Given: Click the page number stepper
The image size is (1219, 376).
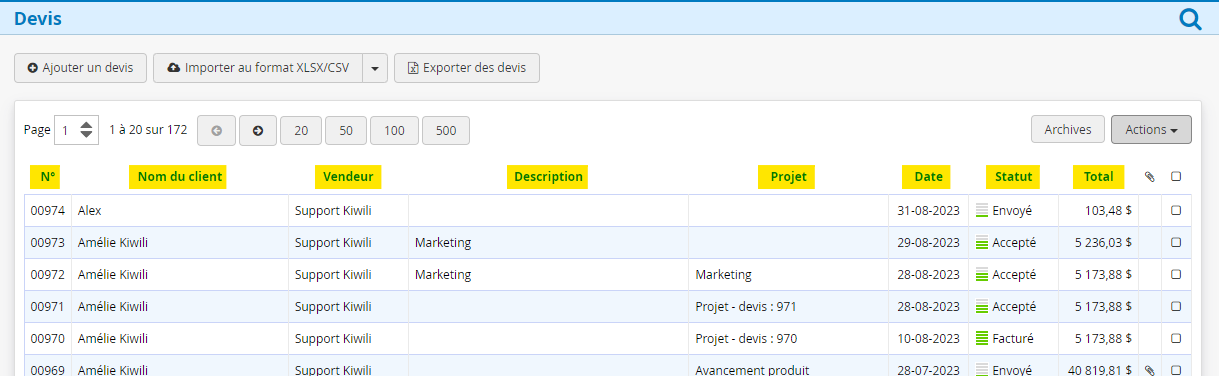Looking at the screenshot, I should [x=87, y=130].
